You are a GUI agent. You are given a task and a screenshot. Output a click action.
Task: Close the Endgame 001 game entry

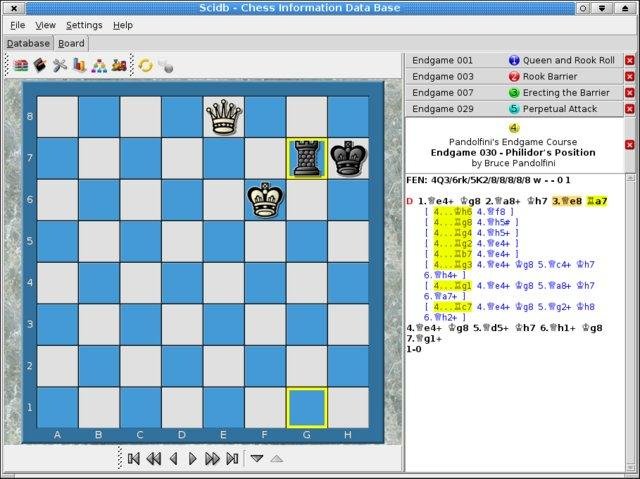[x=629, y=60]
